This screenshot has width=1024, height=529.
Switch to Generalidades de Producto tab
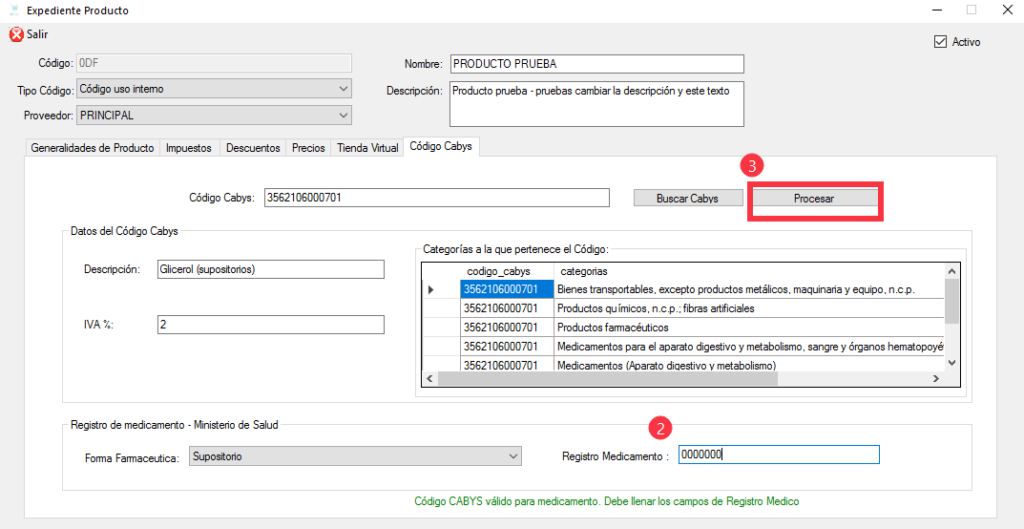click(x=93, y=148)
